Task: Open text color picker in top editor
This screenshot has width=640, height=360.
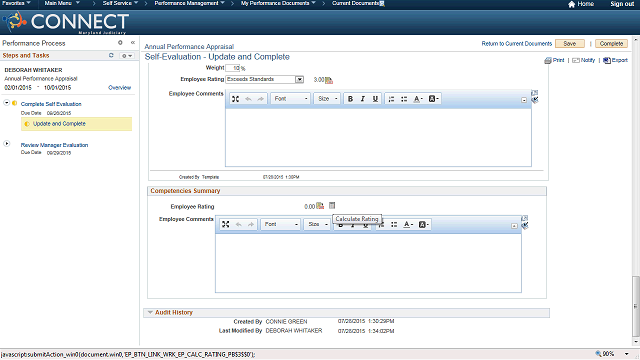Action: coord(418,99)
